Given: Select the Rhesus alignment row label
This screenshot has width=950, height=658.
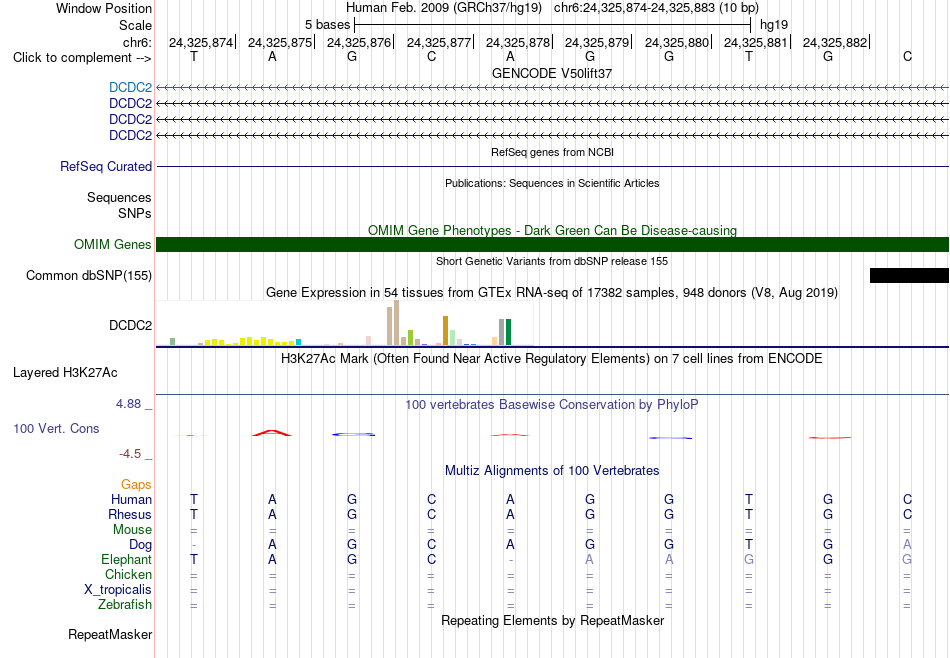Looking at the screenshot, I should (130, 514).
